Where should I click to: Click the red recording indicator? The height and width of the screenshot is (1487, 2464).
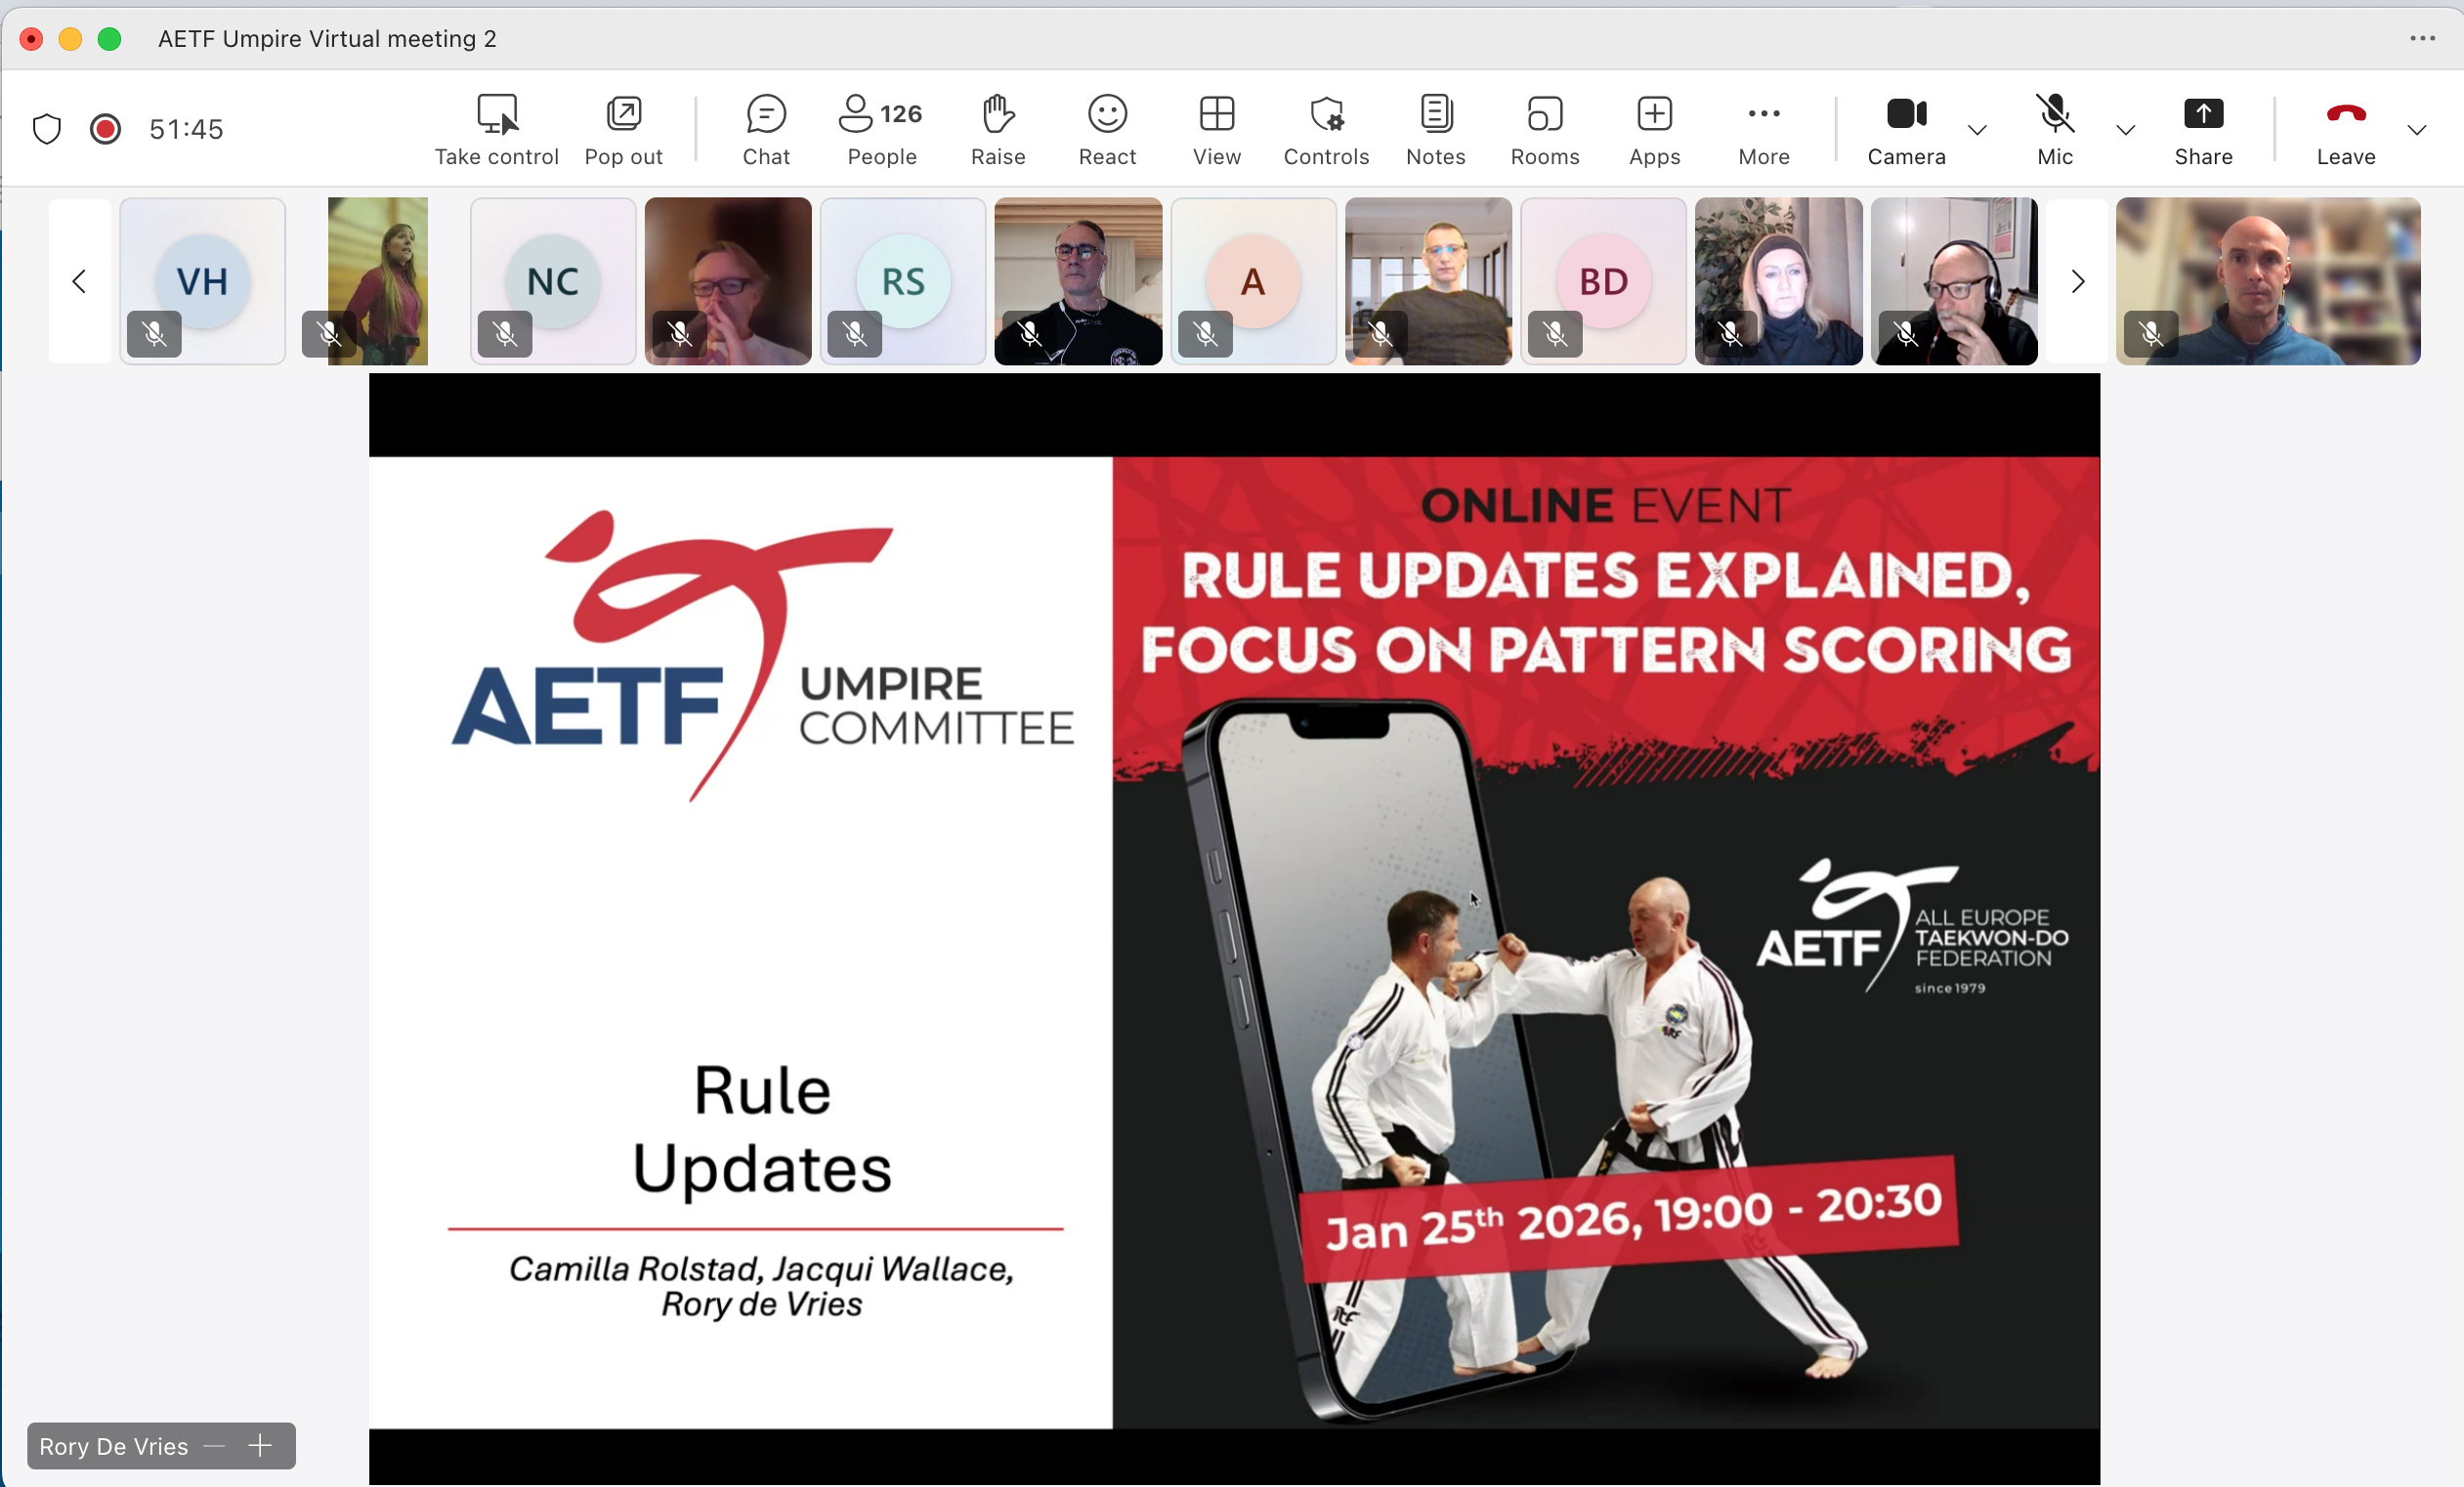click(x=105, y=129)
